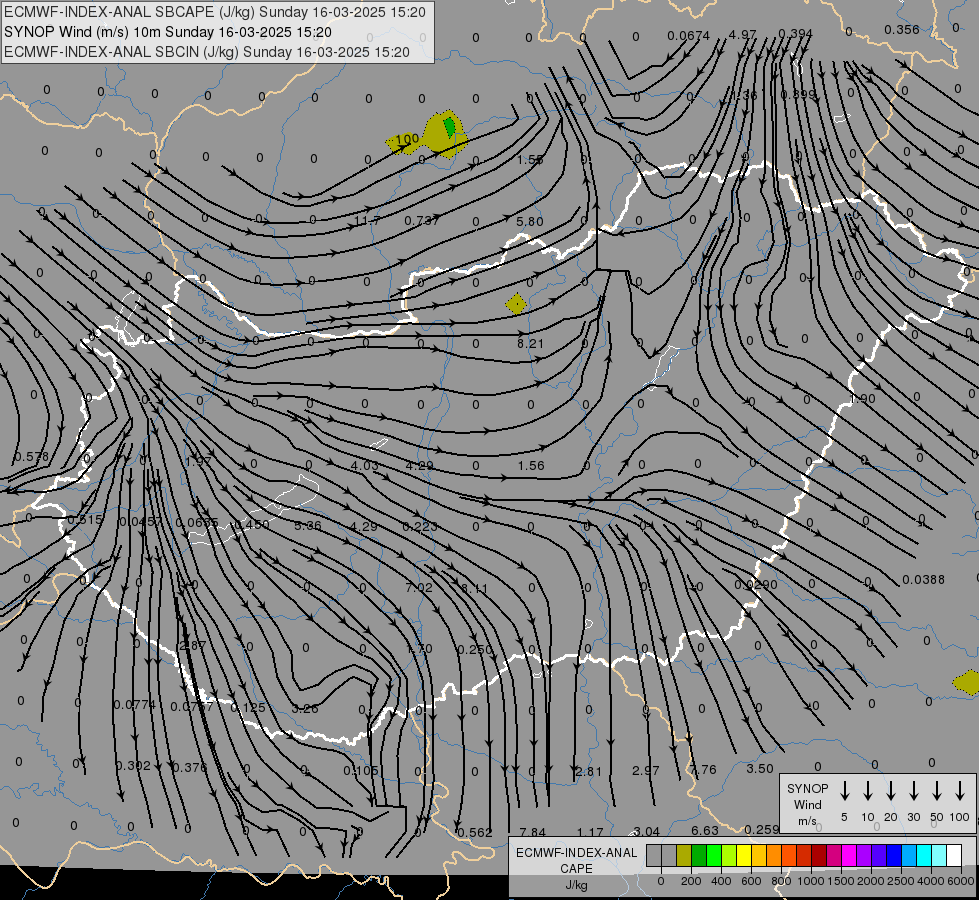Click the 2500 label in CAPE legend

point(901,881)
